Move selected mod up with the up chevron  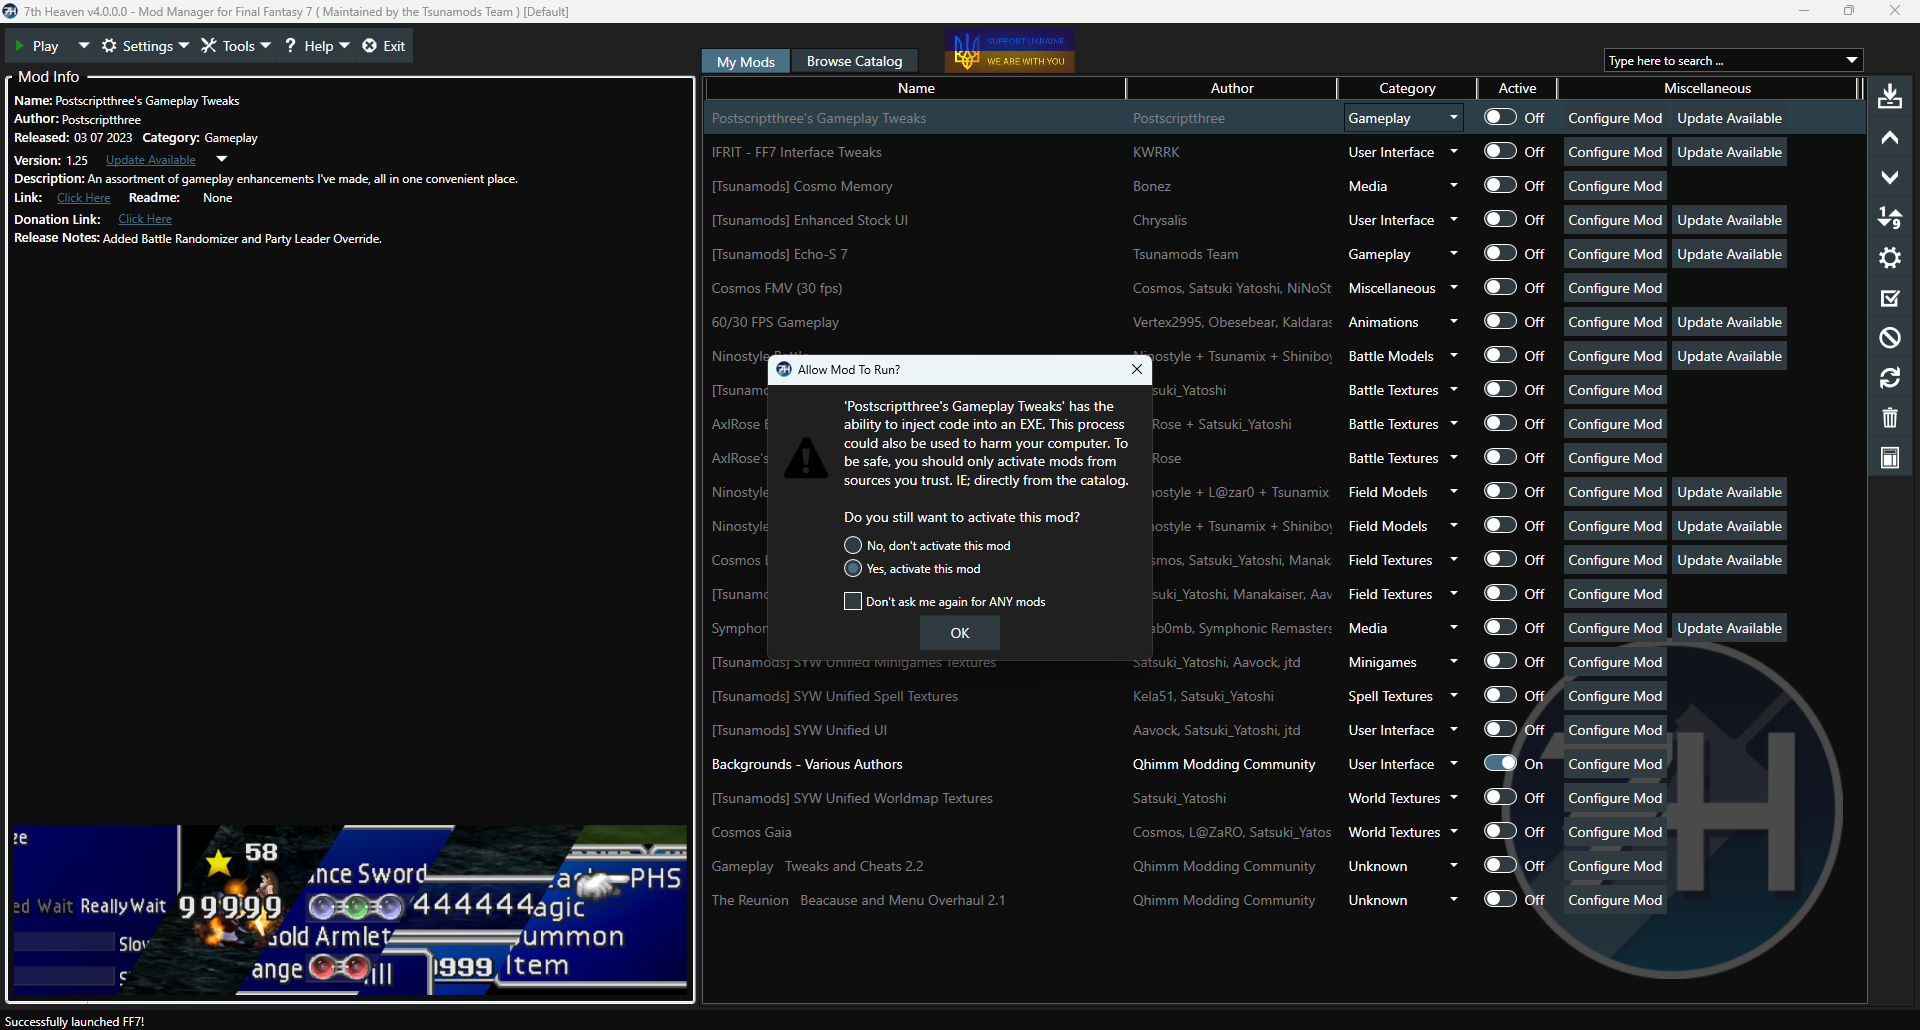coord(1889,138)
